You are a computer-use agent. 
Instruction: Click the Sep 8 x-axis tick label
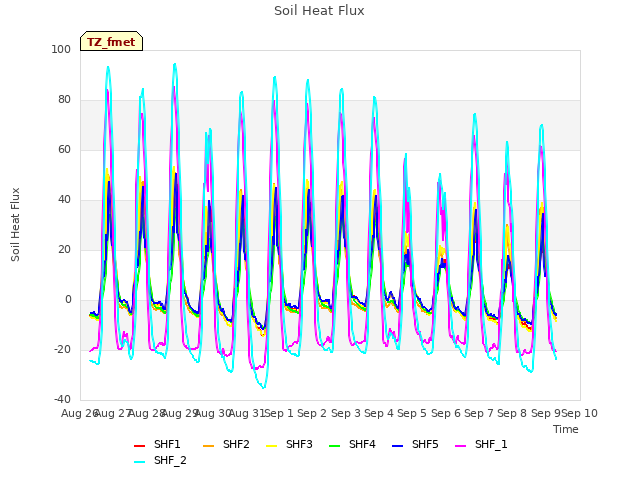[512, 413]
